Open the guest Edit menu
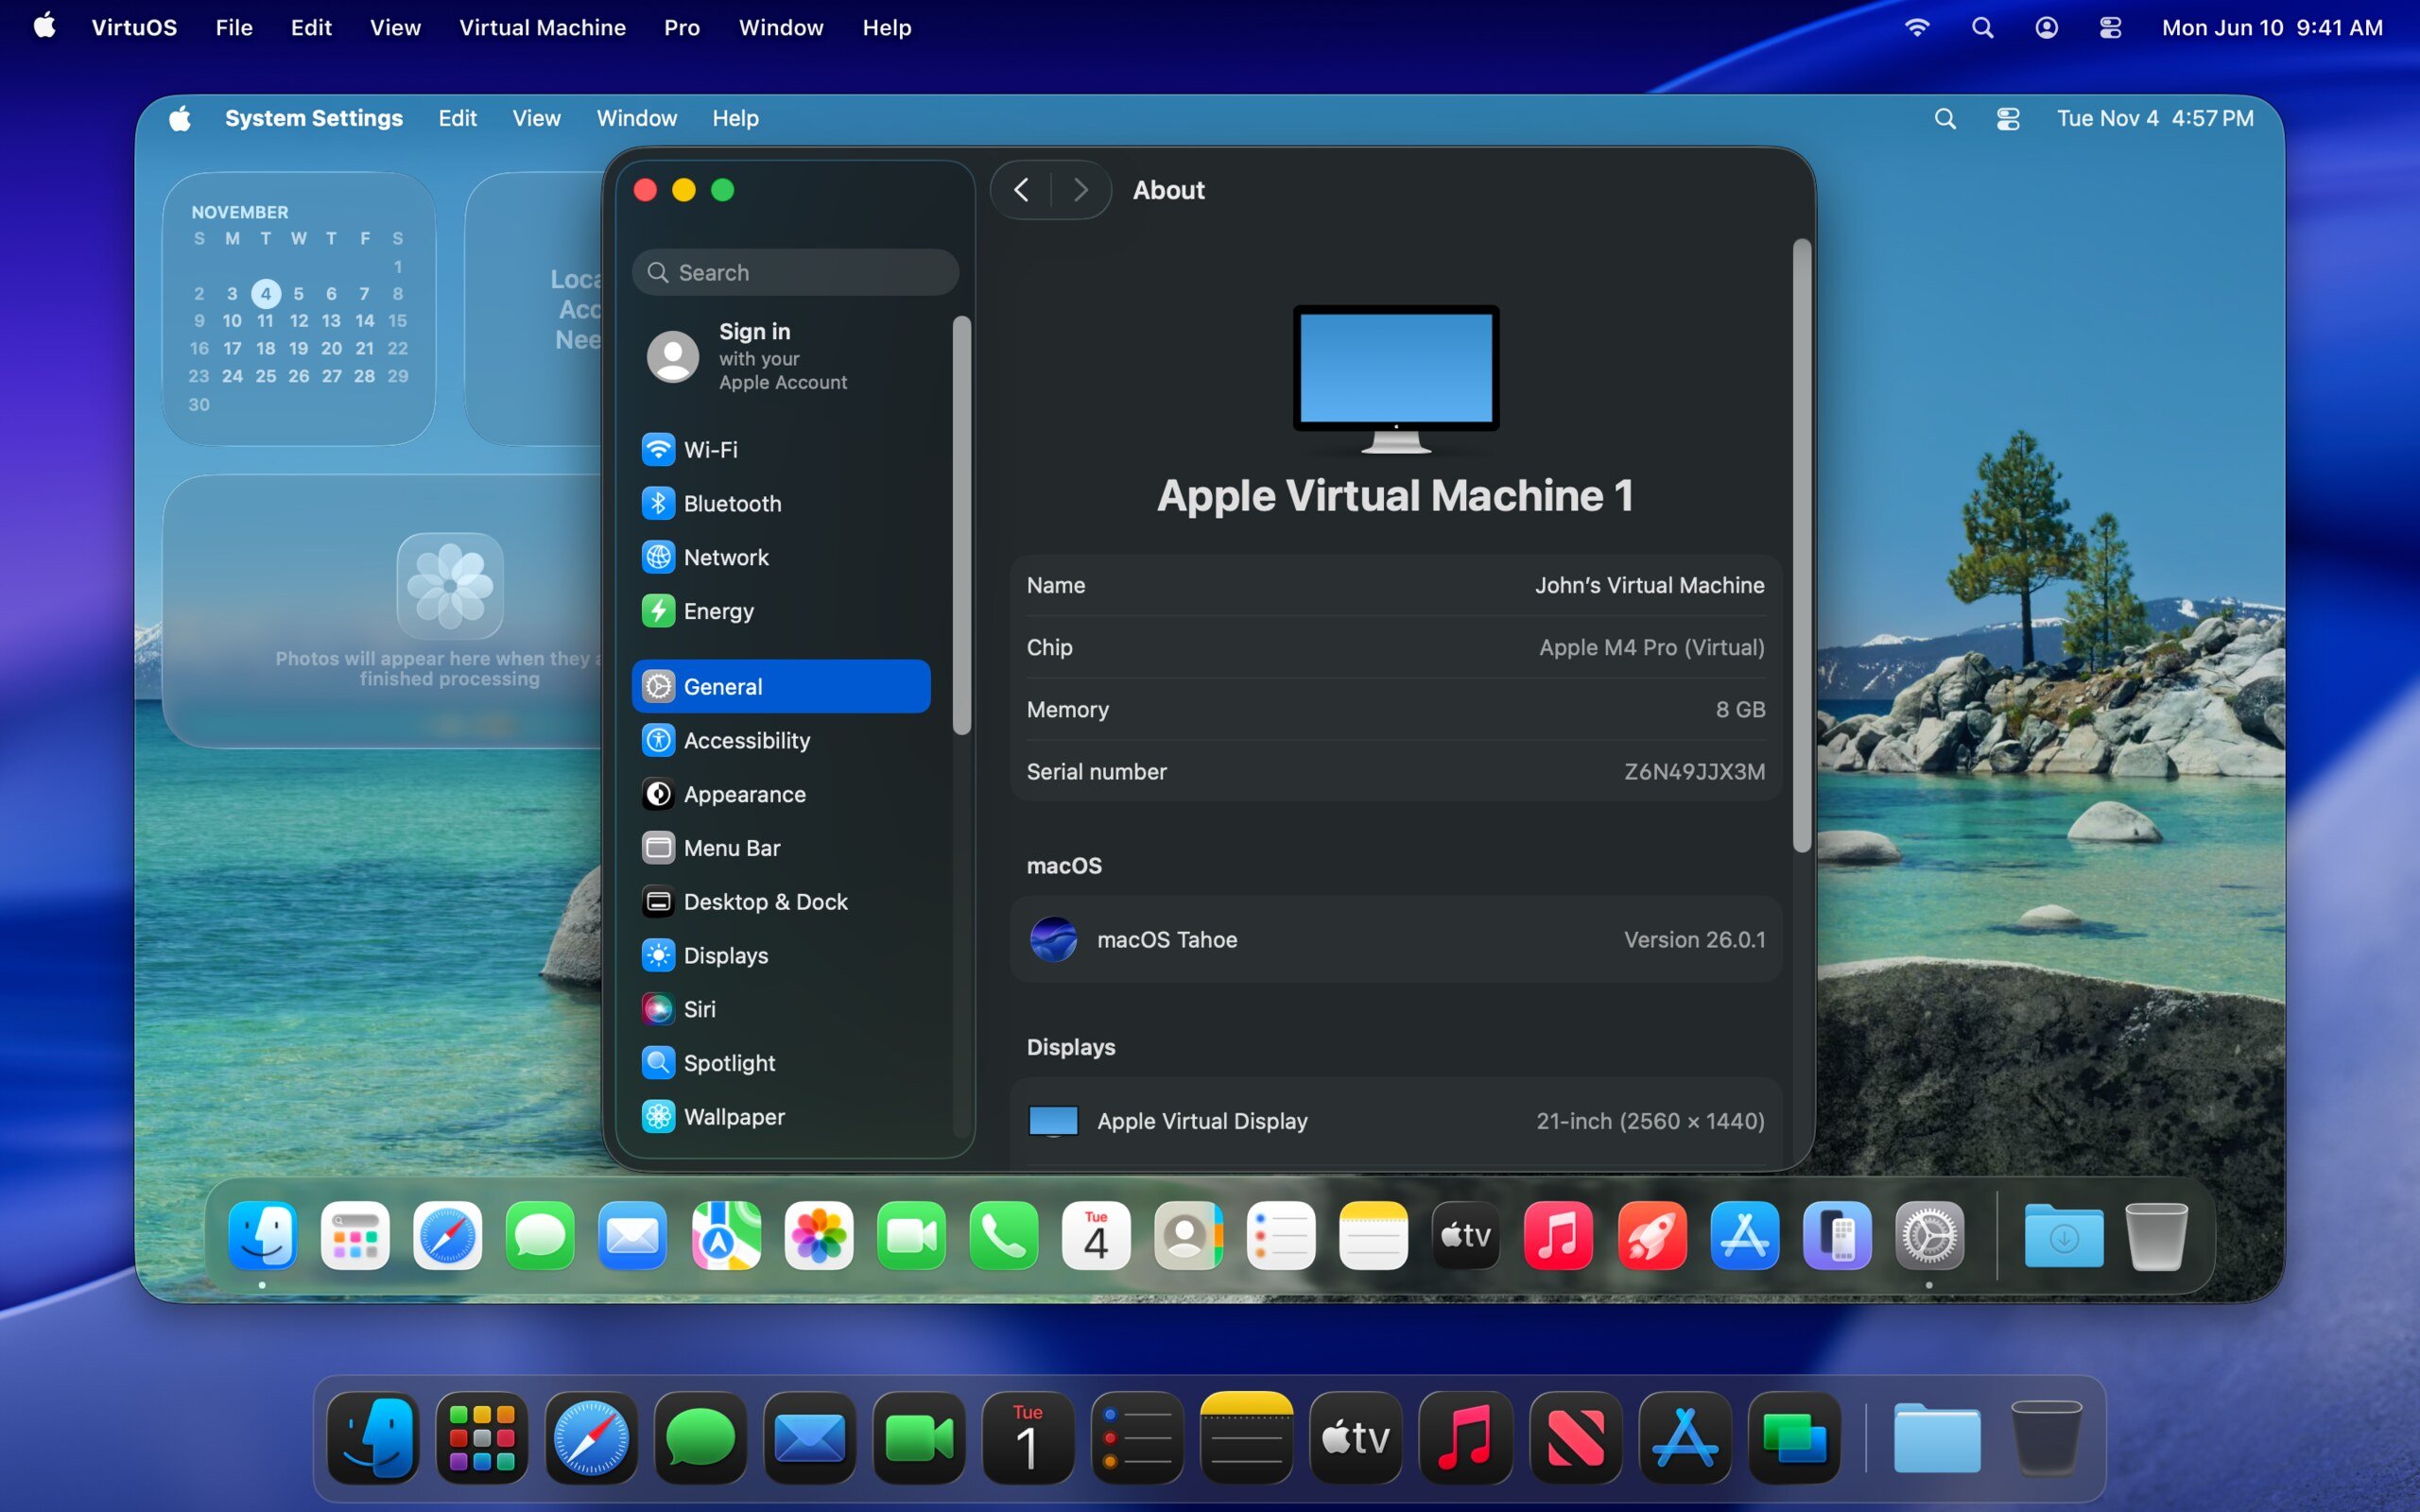This screenshot has width=2420, height=1512. click(x=457, y=118)
